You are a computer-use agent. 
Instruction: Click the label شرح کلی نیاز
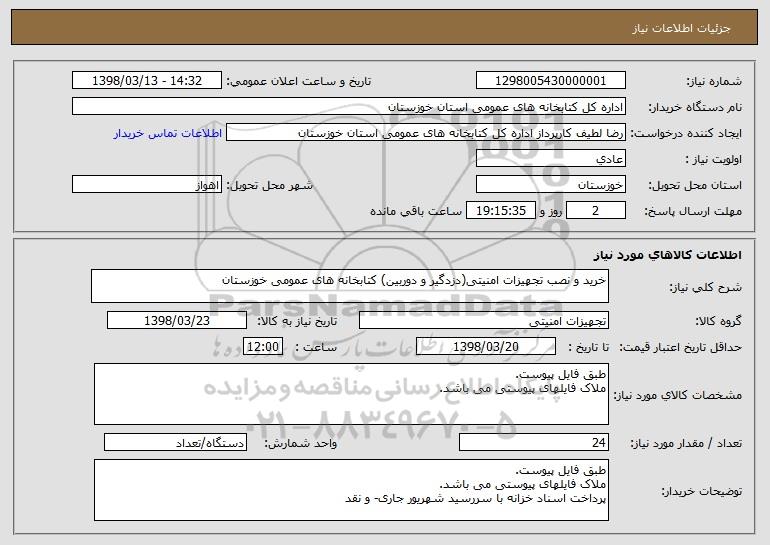point(706,287)
